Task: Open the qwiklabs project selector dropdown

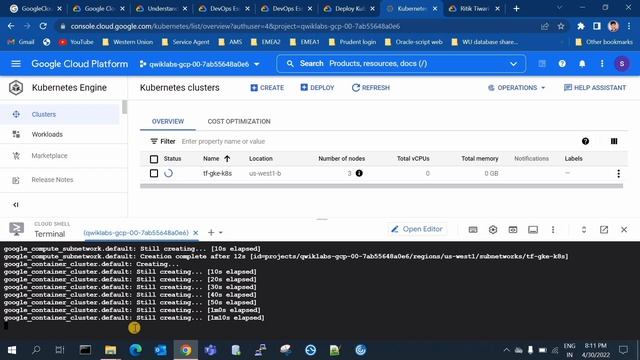Action: point(200,64)
